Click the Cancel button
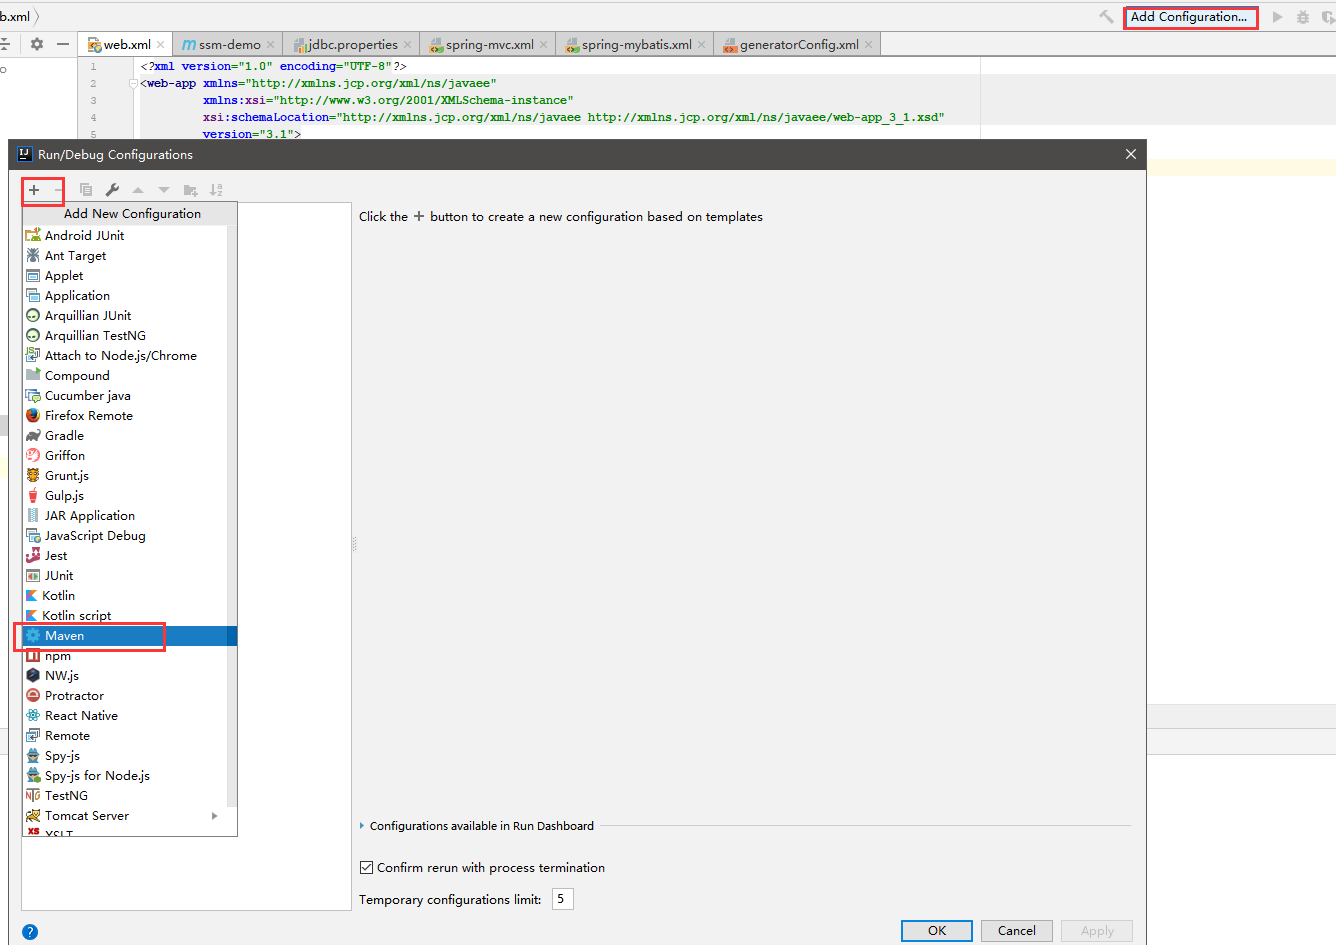Viewport: 1336px width, 945px height. point(1017,931)
